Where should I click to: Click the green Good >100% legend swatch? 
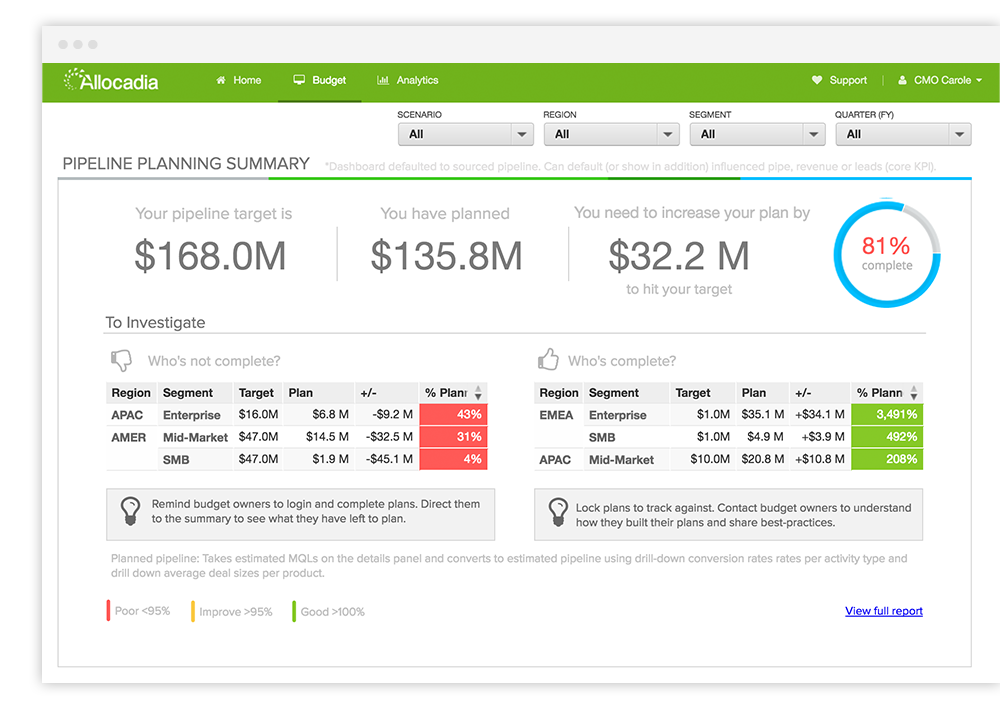[x=294, y=611]
